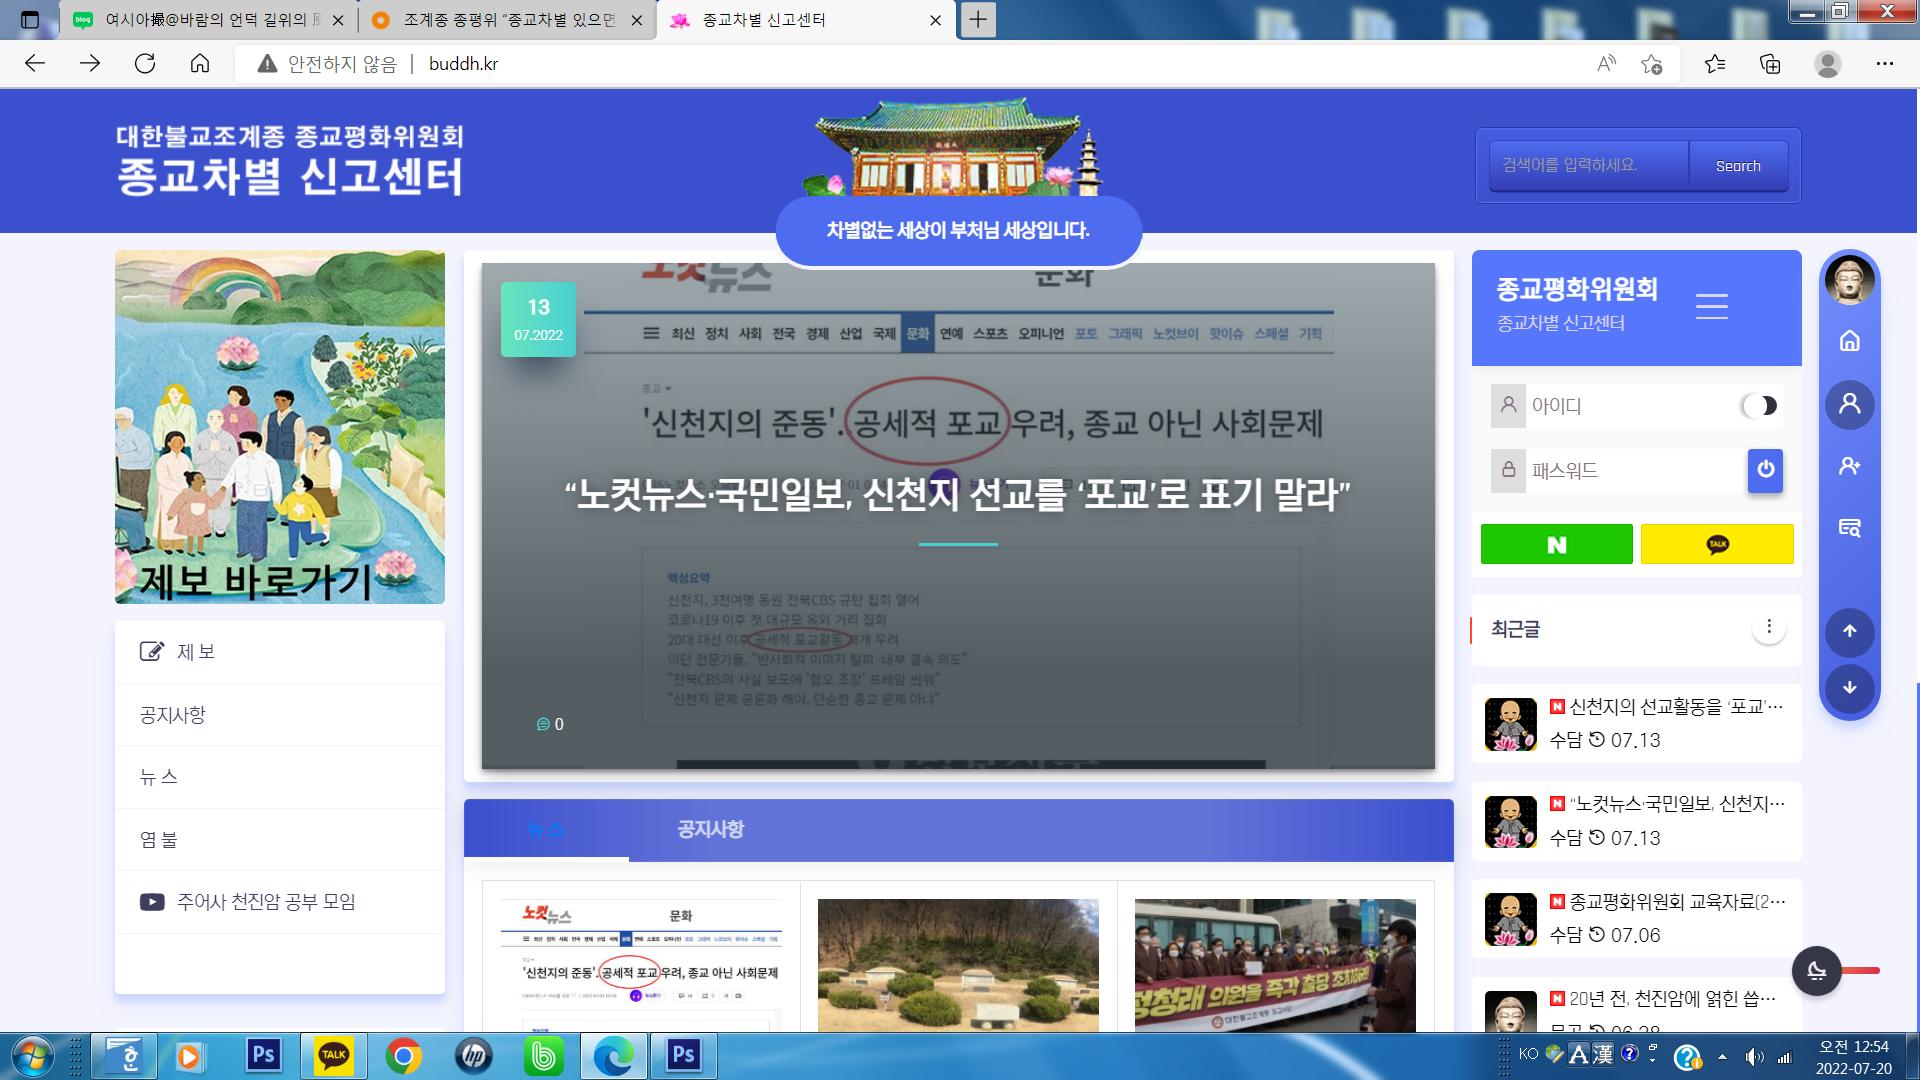Screen dimensions: 1920x1080
Task: Select the user login icon on the right sidebar
Action: click(1850, 404)
